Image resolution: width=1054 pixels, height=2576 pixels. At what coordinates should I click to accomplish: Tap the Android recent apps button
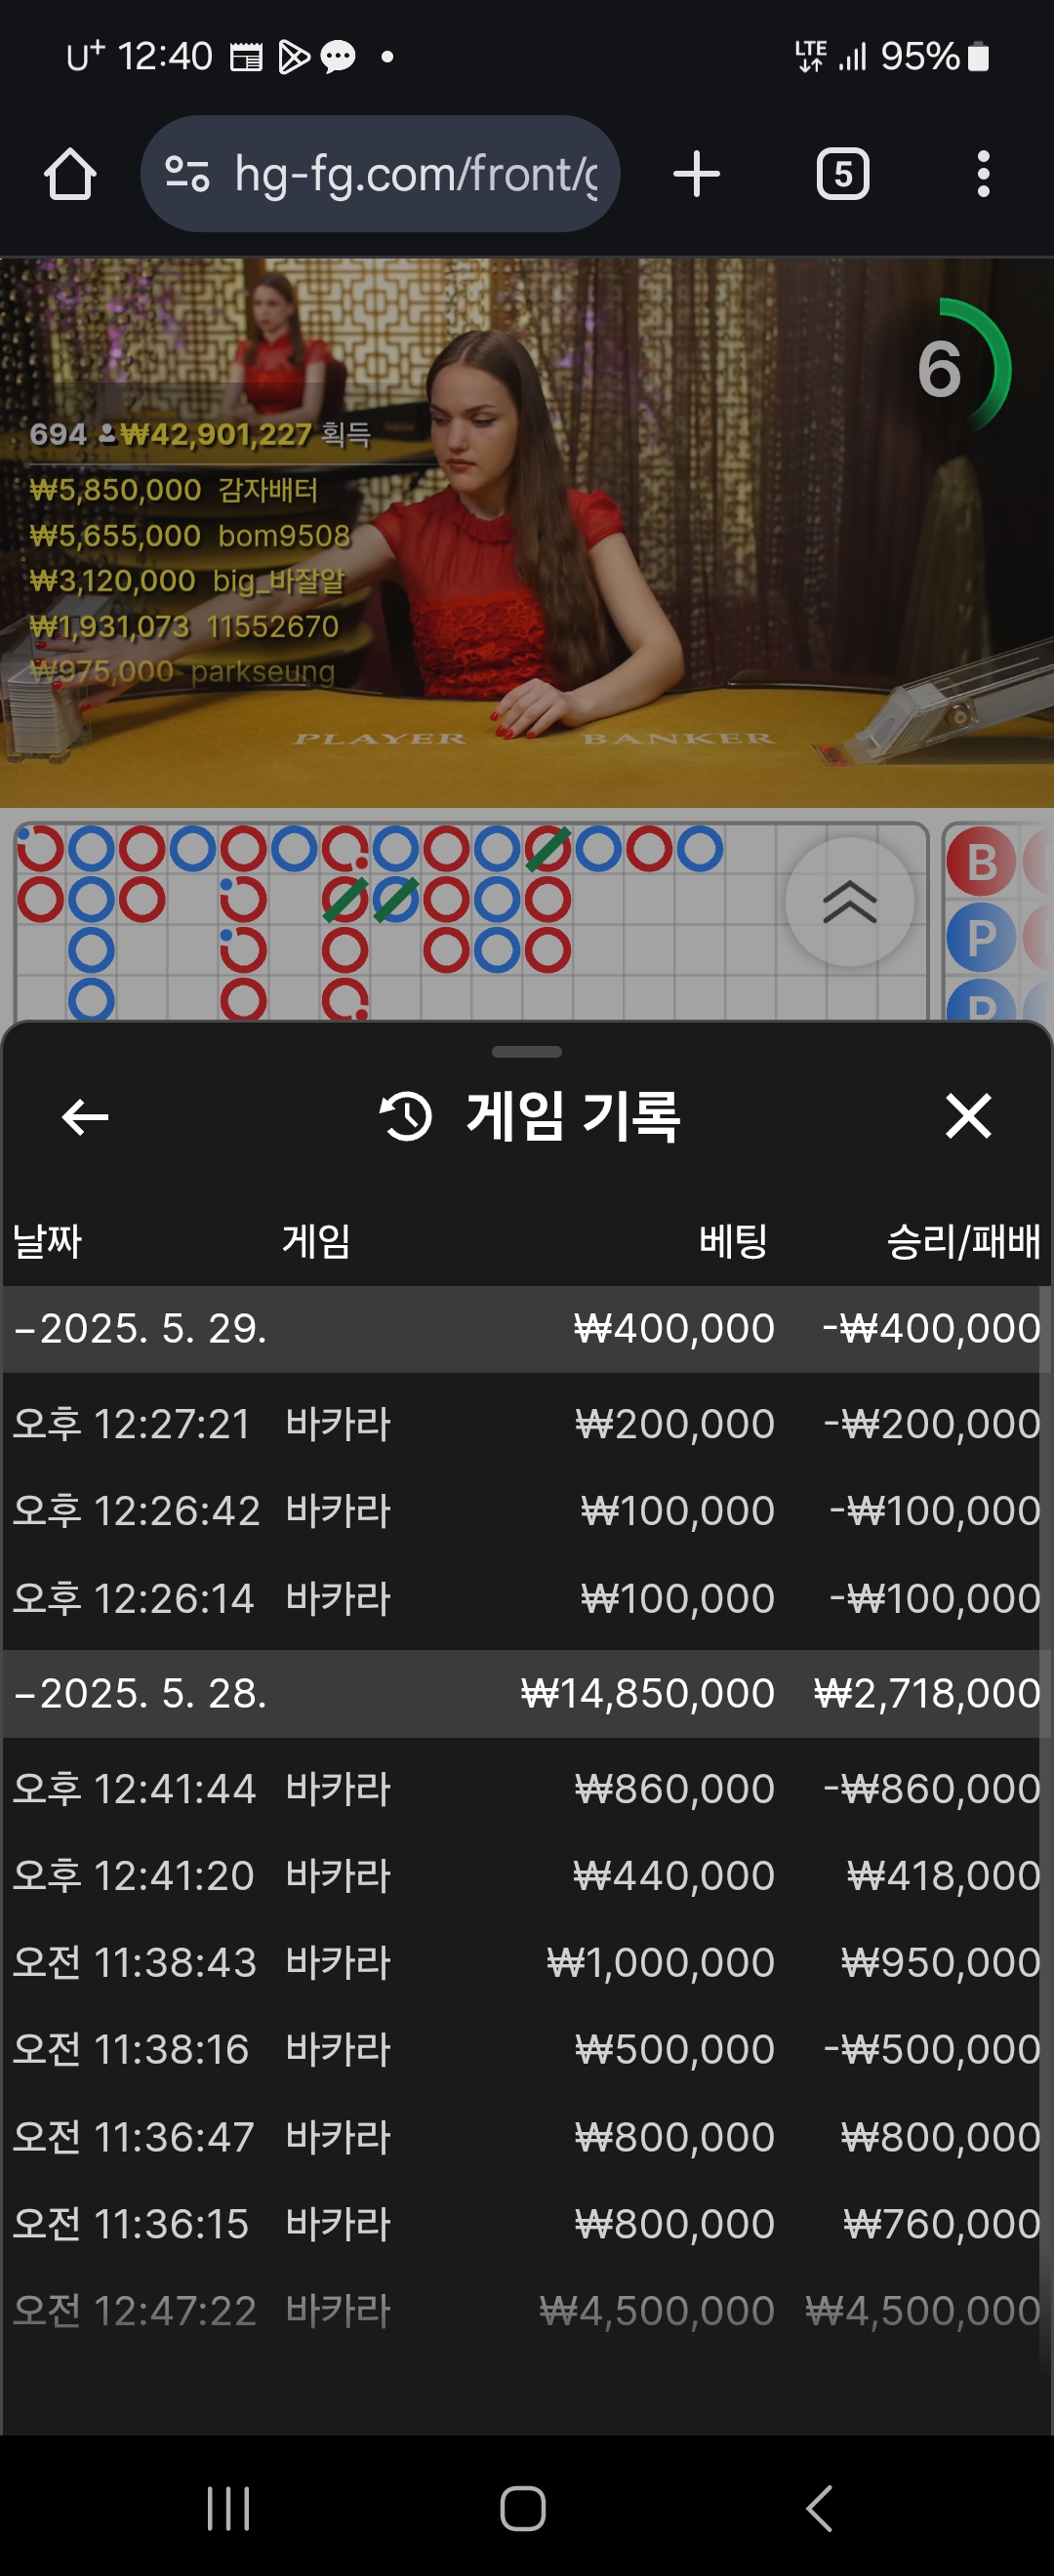[229, 2508]
